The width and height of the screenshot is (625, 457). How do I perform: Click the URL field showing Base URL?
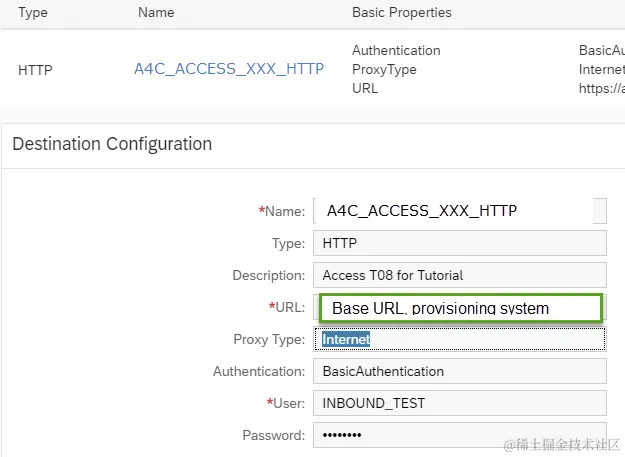point(459,308)
